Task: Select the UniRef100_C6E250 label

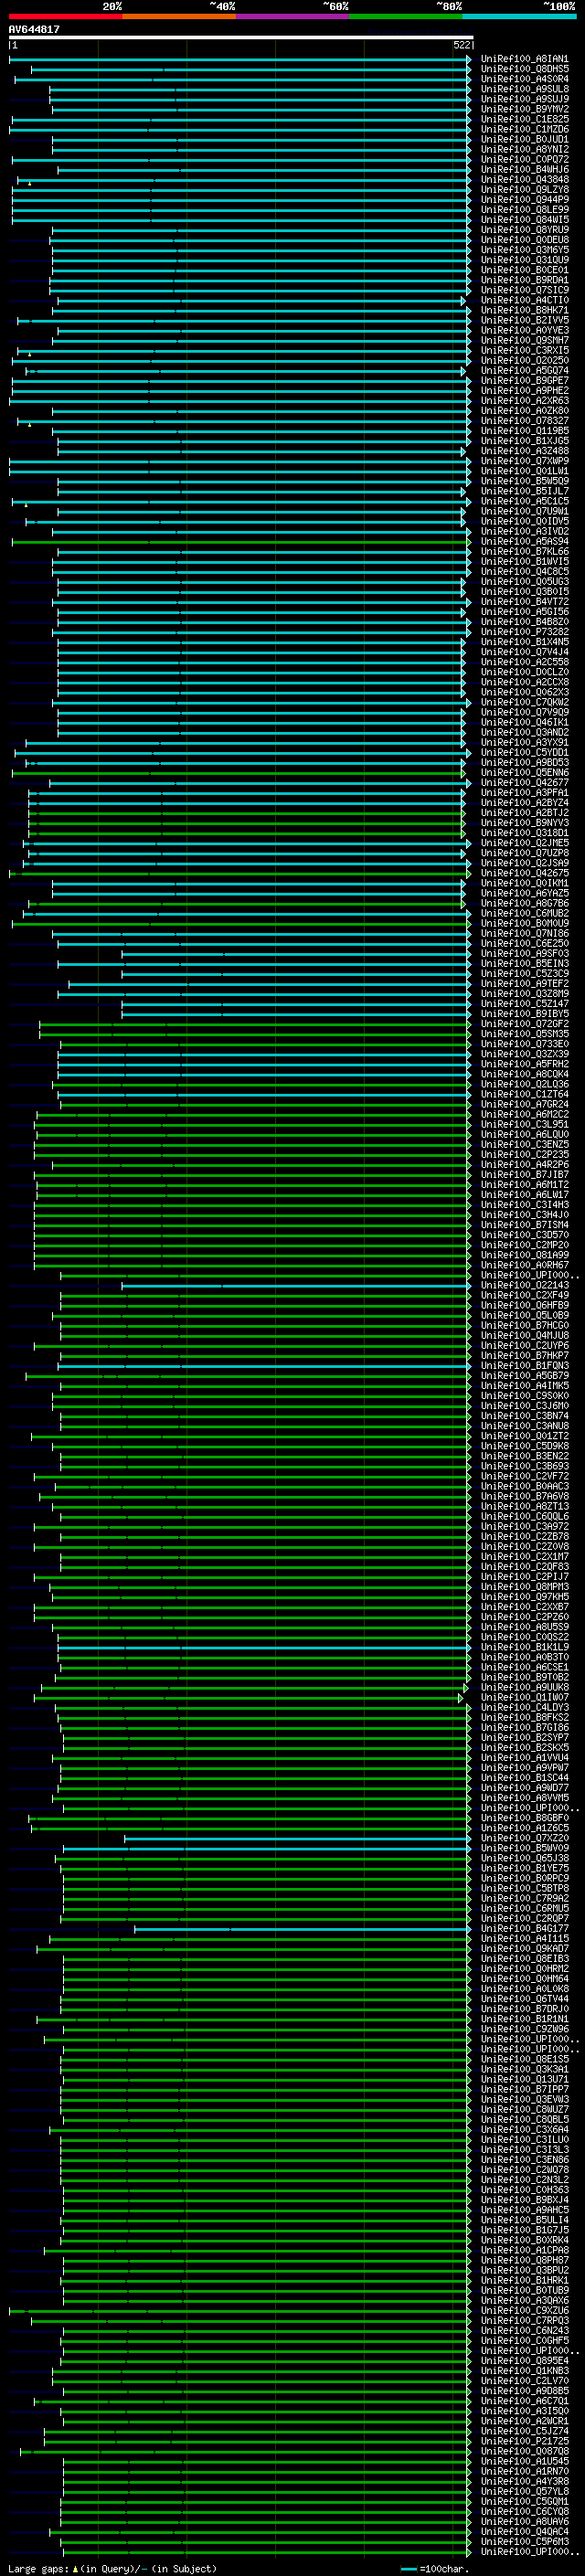Action: point(524,944)
